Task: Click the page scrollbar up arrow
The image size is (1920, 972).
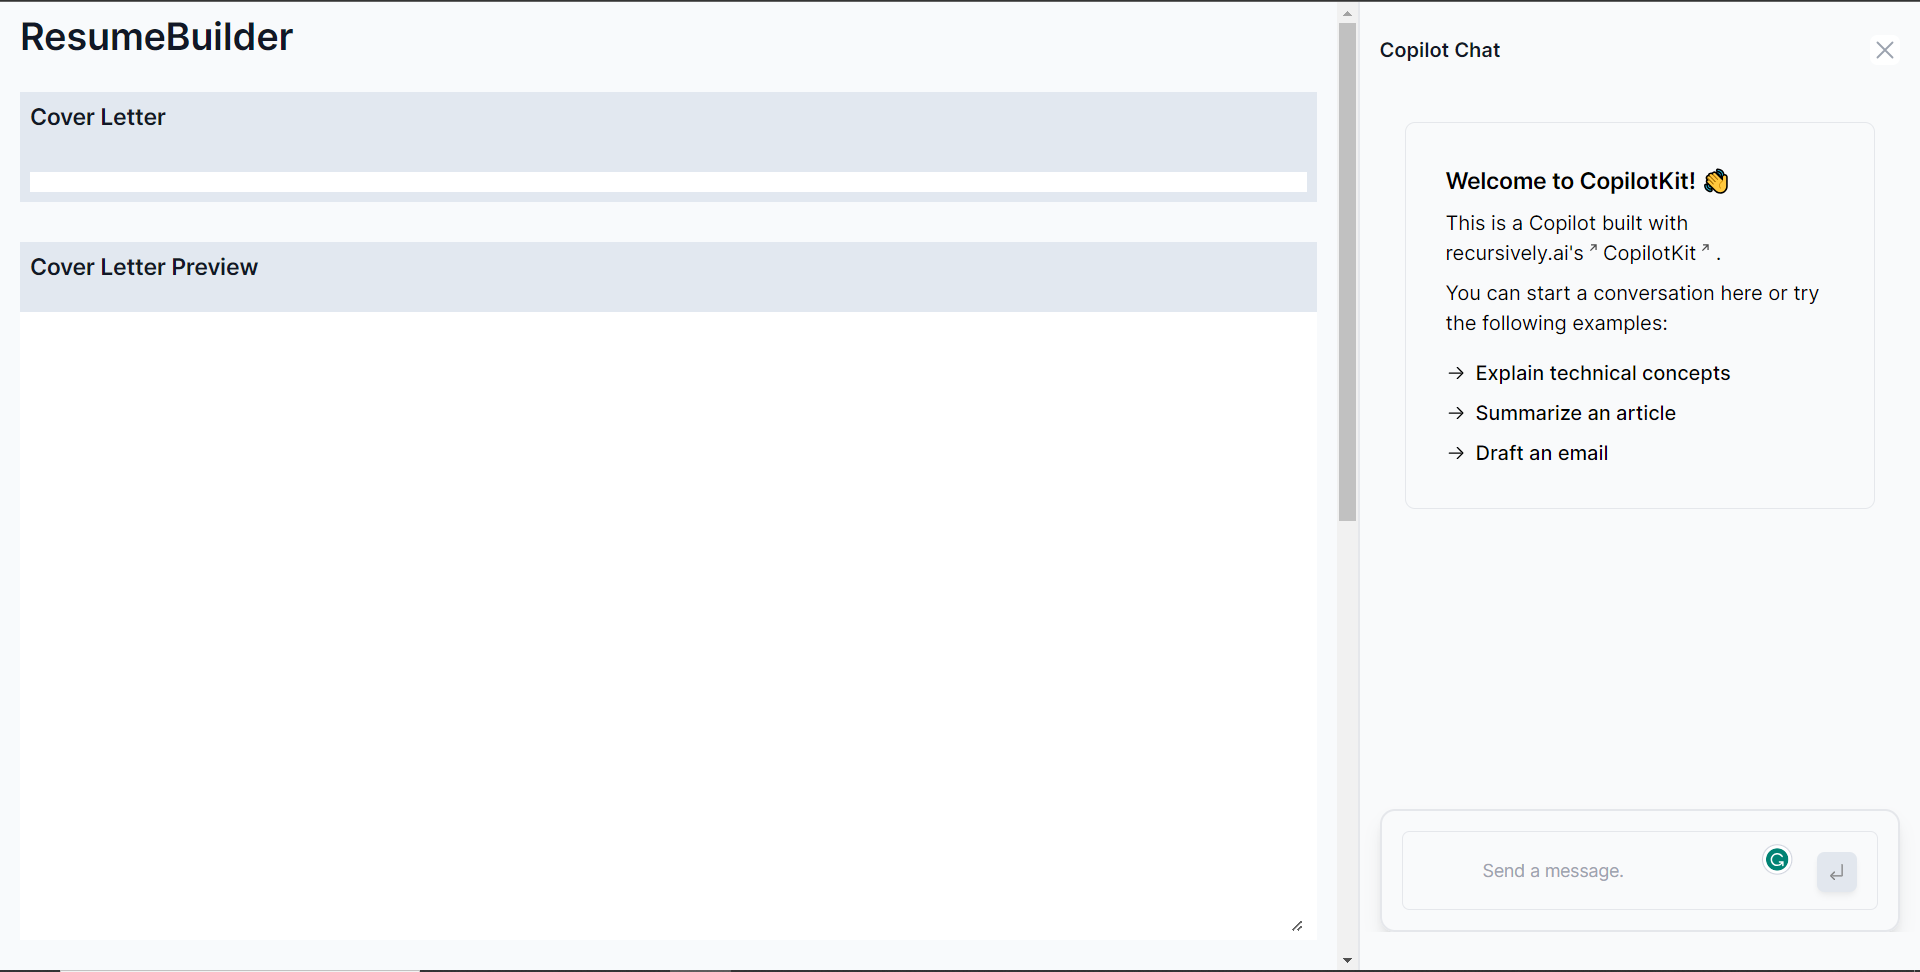Action: coord(1347,13)
